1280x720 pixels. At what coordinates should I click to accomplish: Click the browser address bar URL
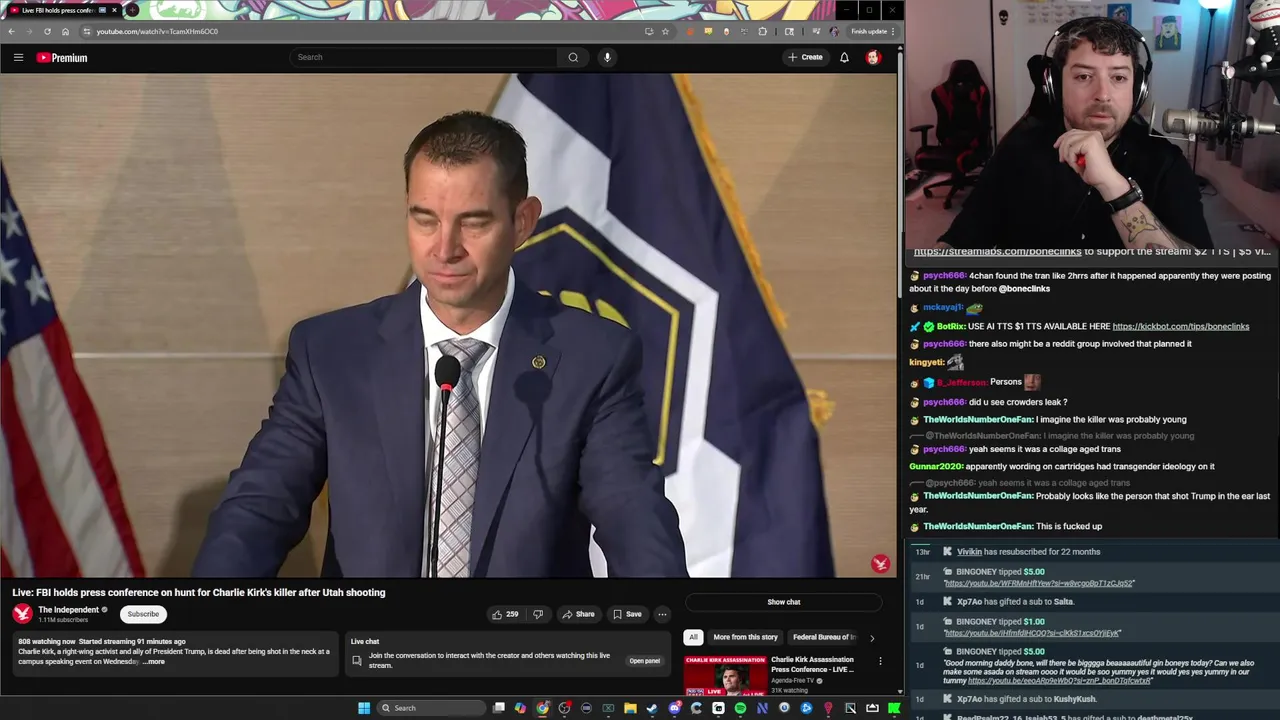(157, 31)
